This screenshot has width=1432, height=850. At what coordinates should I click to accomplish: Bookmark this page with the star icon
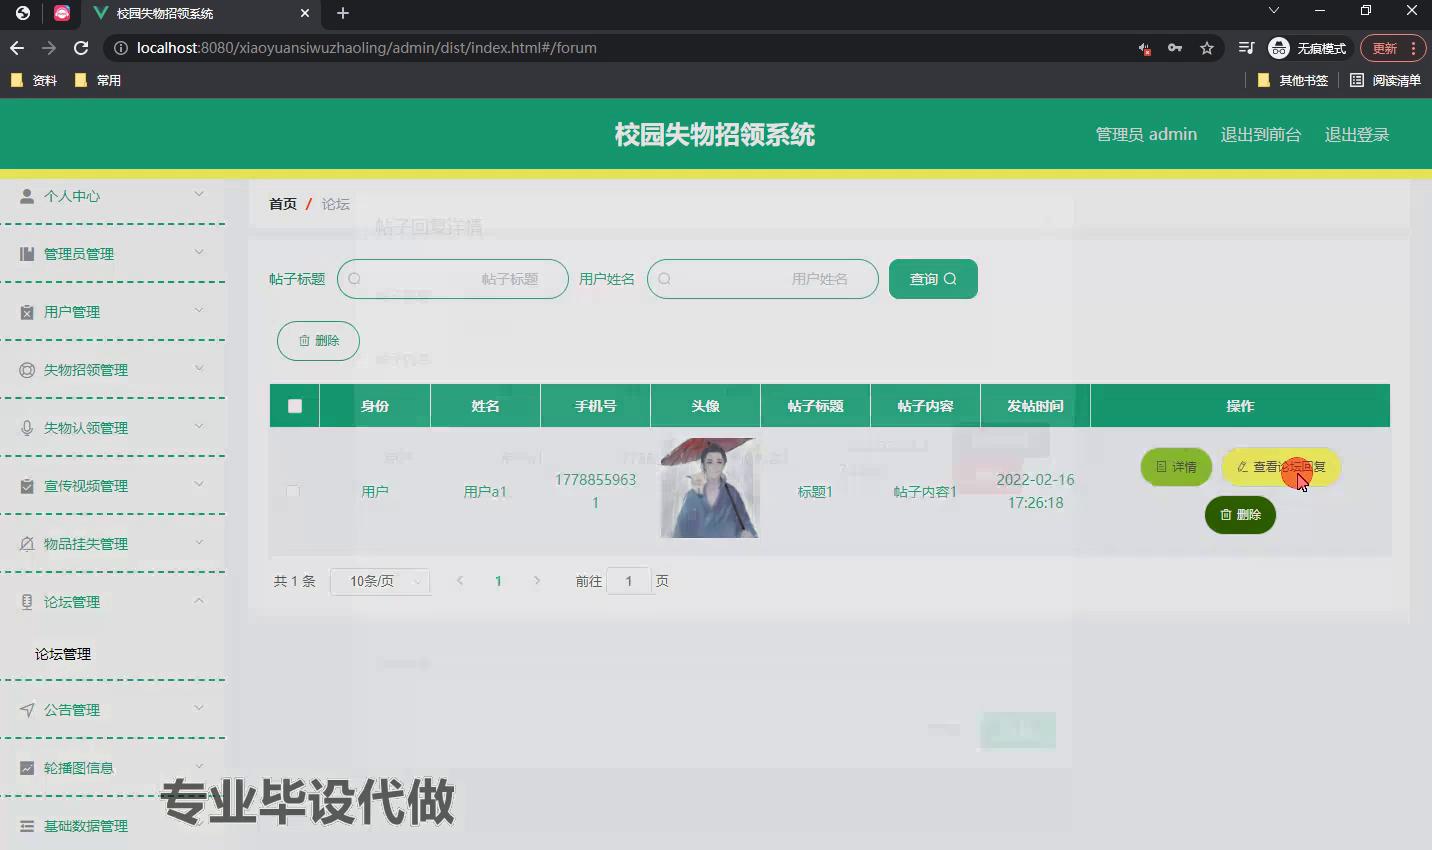[x=1207, y=48]
